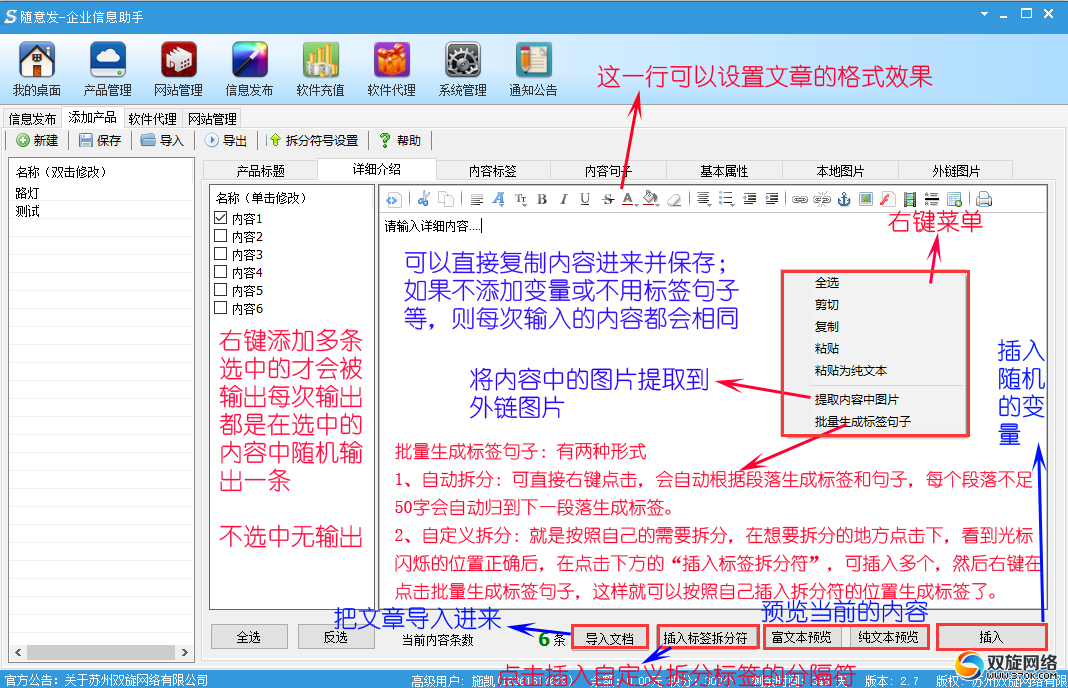The height and width of the screenshot is (688, 1068).
Task: Switch to 本地图片 tab
Action: tap(840, 171)
